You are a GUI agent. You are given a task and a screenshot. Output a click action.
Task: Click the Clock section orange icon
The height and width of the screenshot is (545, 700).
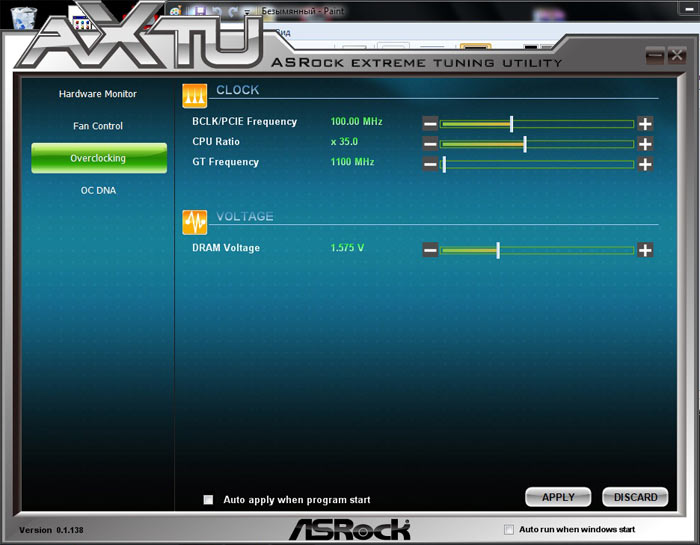click(195, 96)
